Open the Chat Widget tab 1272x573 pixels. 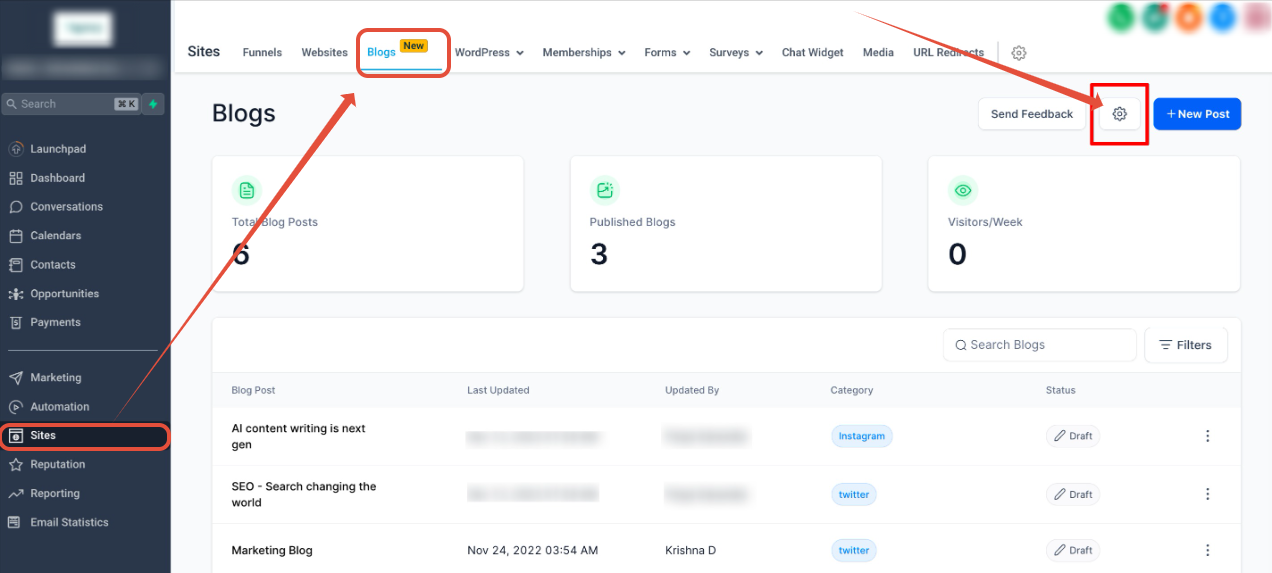[x=813, y=53]
